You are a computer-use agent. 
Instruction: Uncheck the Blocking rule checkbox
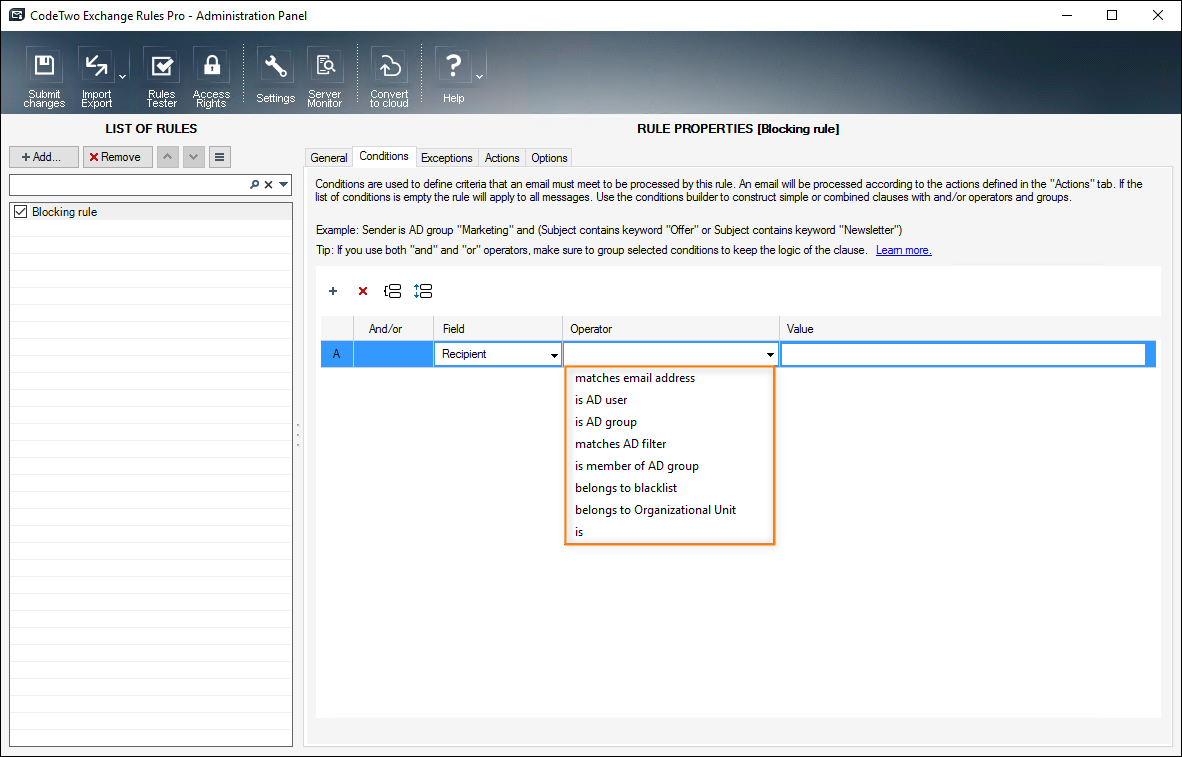[x=20, y=212]
